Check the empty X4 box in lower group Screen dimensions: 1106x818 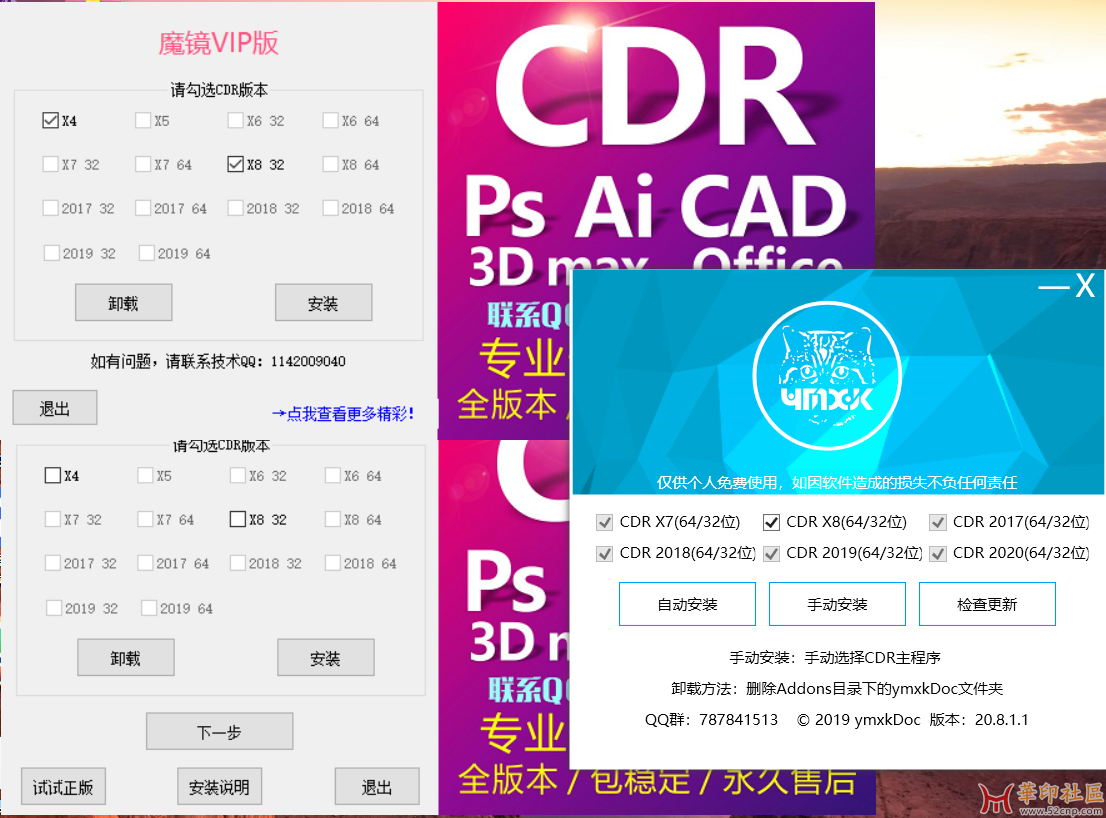[52, 475]
